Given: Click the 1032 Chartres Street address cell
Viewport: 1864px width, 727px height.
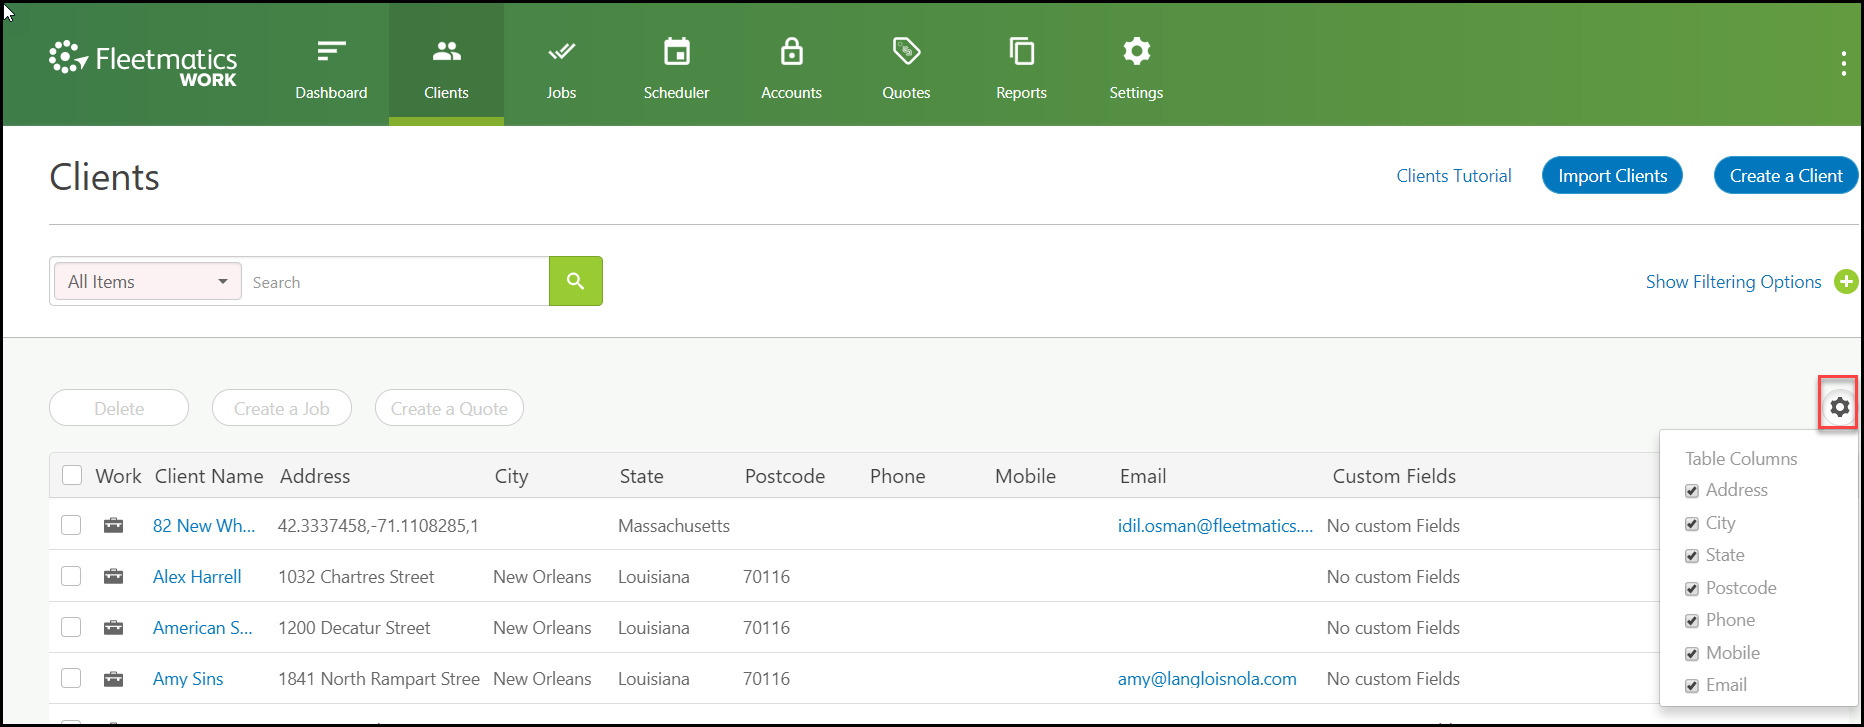Looking at the screenshot, I should [x=356, y=577].
